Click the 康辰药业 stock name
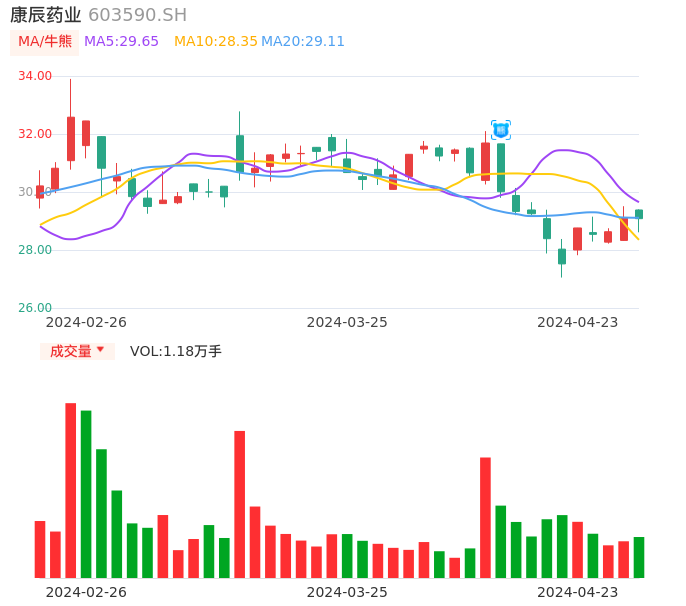 click(x=45, y=15)
